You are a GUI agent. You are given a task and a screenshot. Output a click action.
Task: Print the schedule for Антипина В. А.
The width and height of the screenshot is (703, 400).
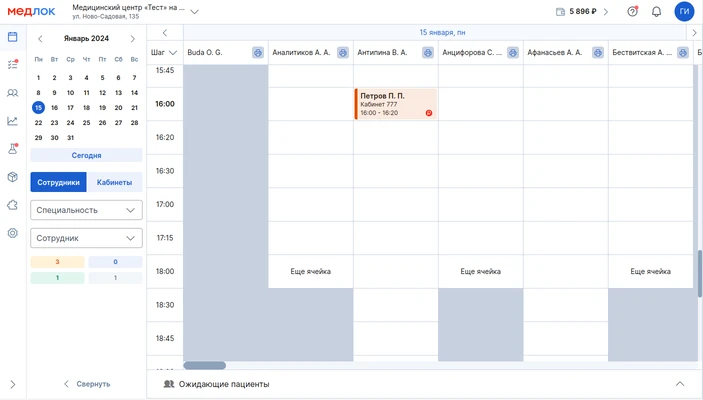point(428,52)
